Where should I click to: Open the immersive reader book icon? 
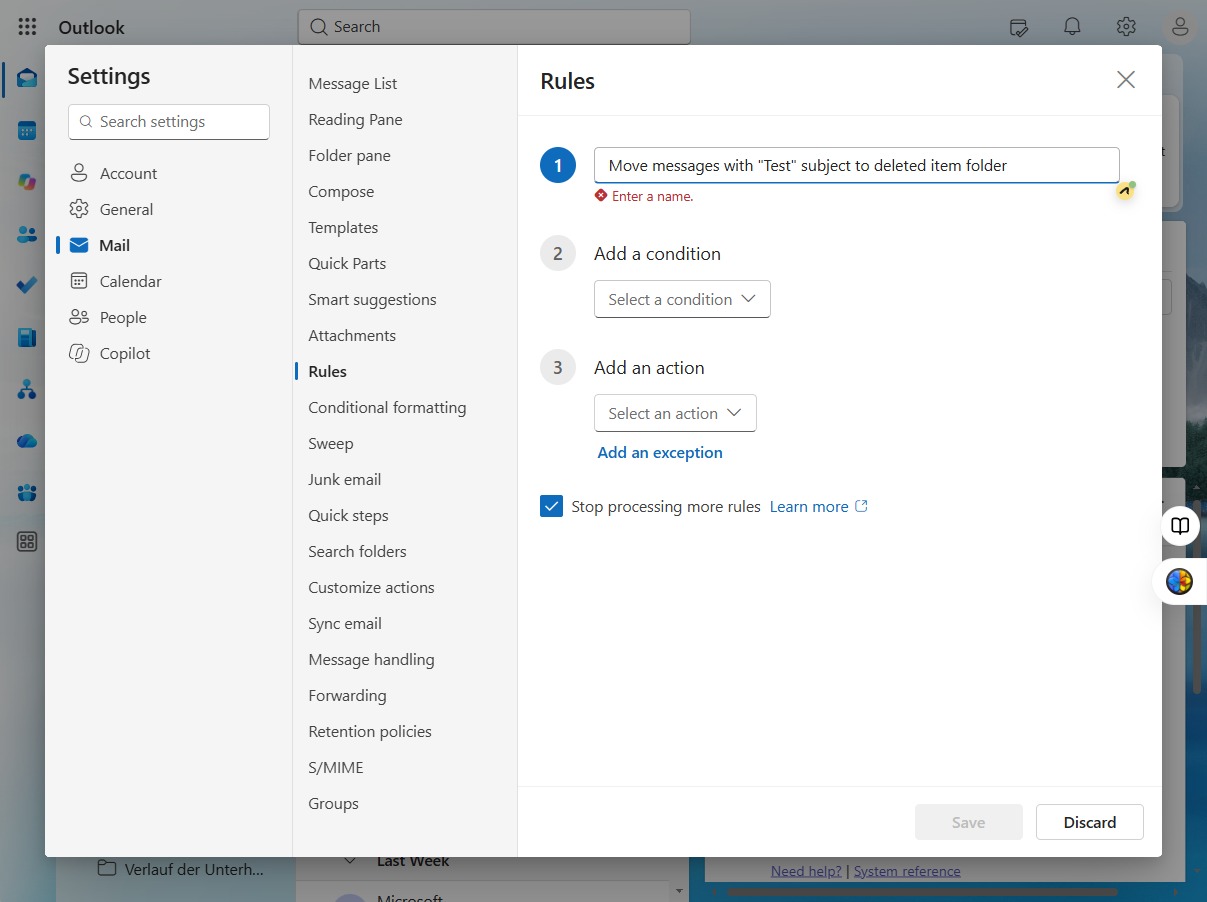point(1180,526)
